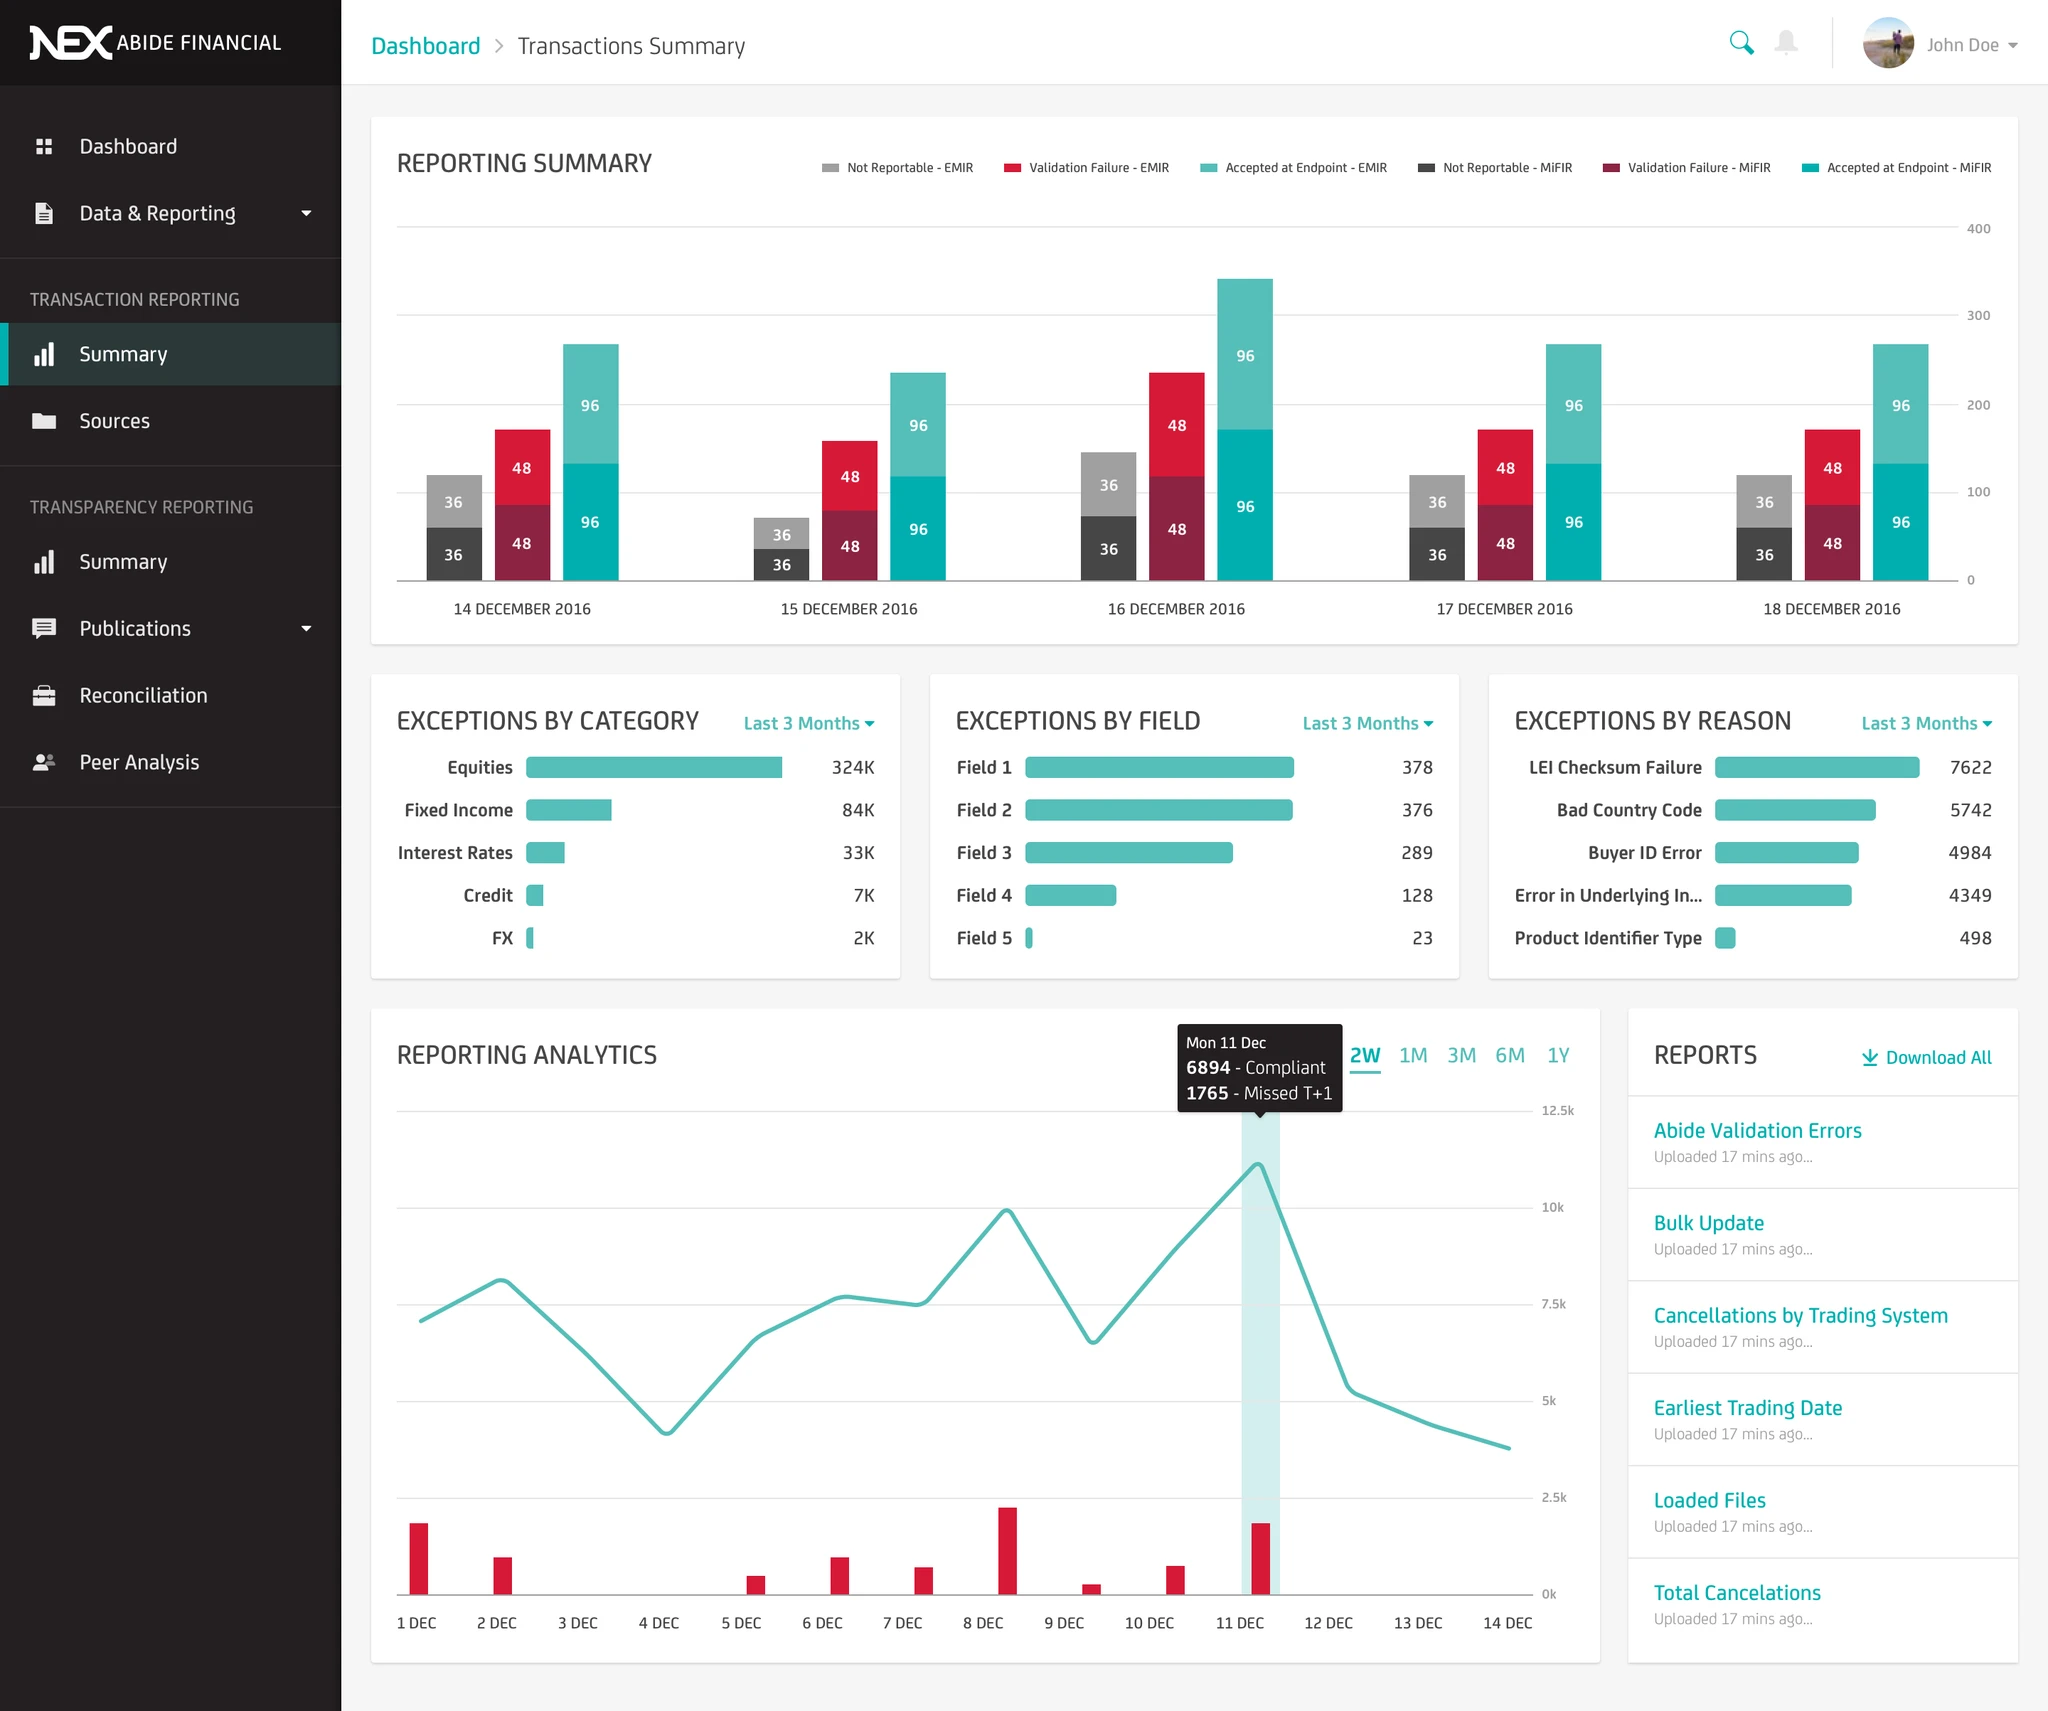2048x1711 pixels.
Task: Open the Cancellations by Trading System report
Action: (1800, 1315)
